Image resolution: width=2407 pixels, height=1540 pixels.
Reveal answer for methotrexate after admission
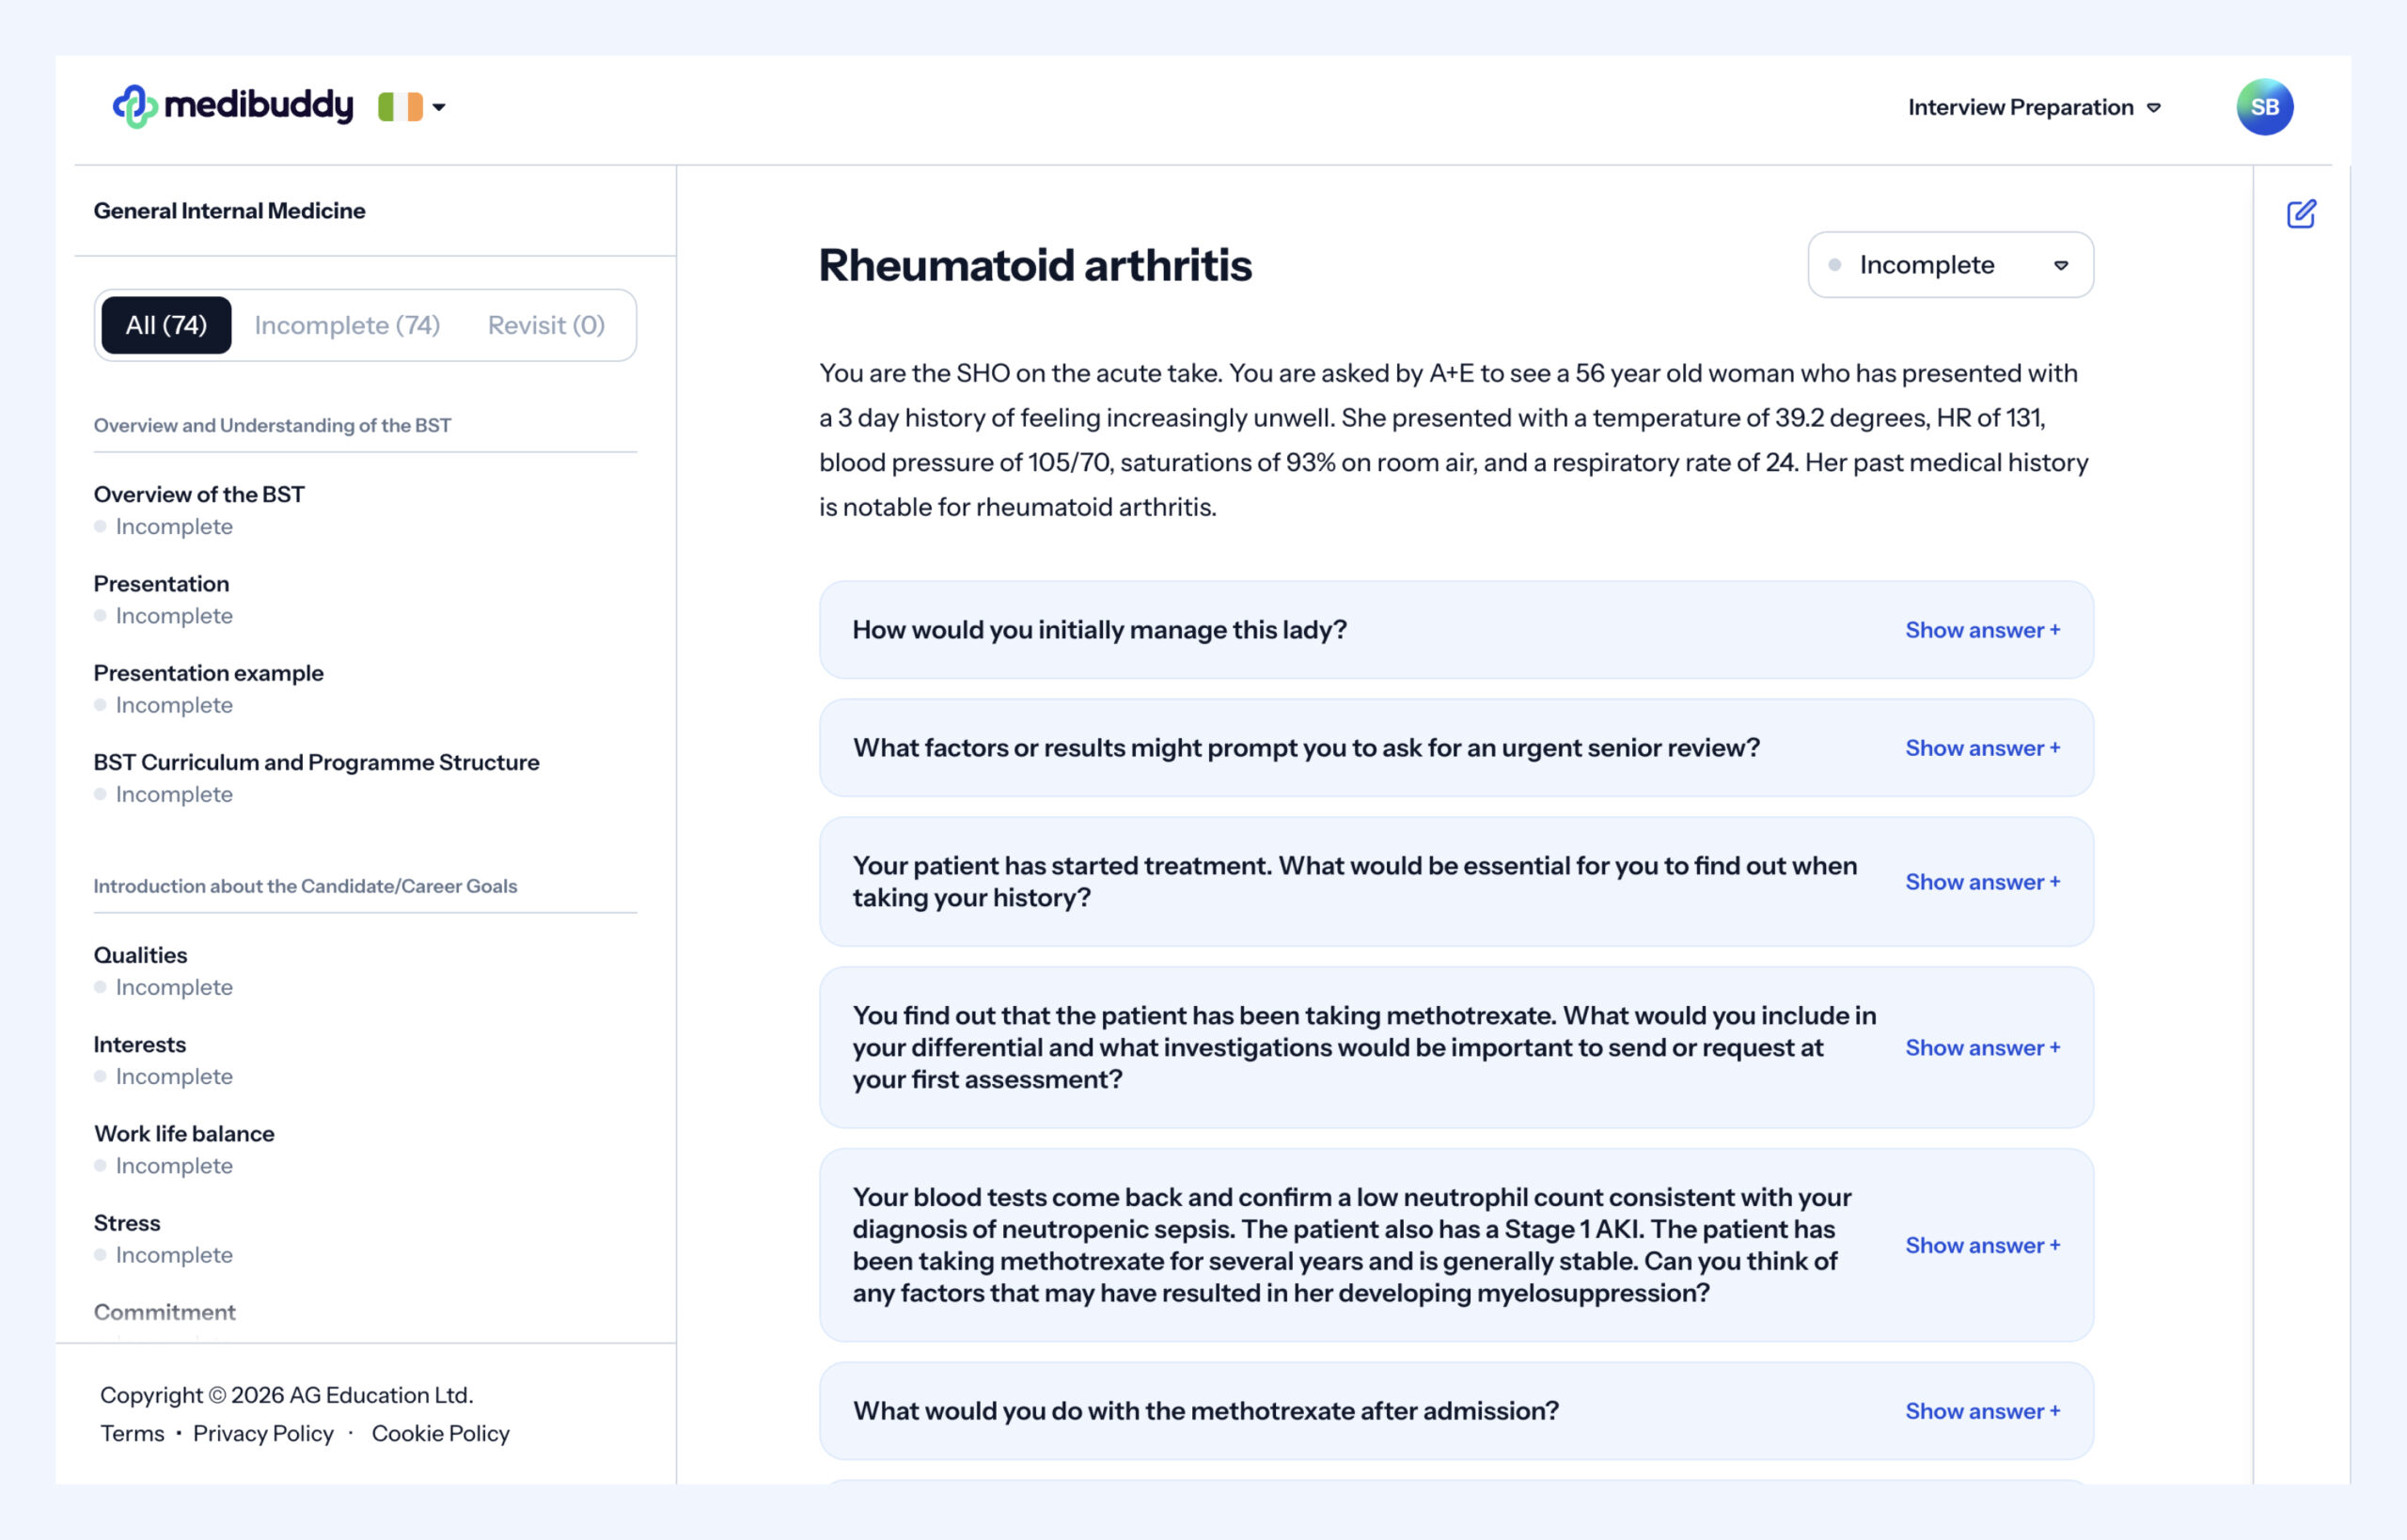(x=1981, y=1411)
